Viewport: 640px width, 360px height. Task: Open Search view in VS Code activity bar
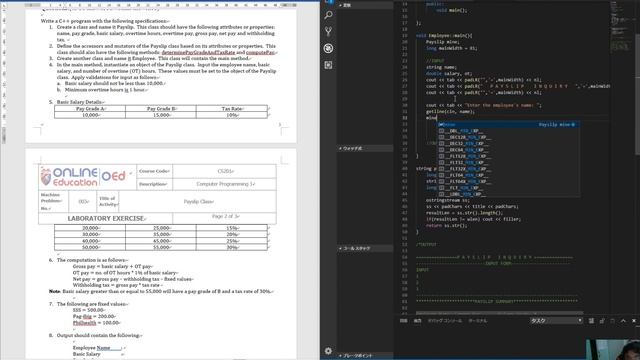(x=328, y=16)
